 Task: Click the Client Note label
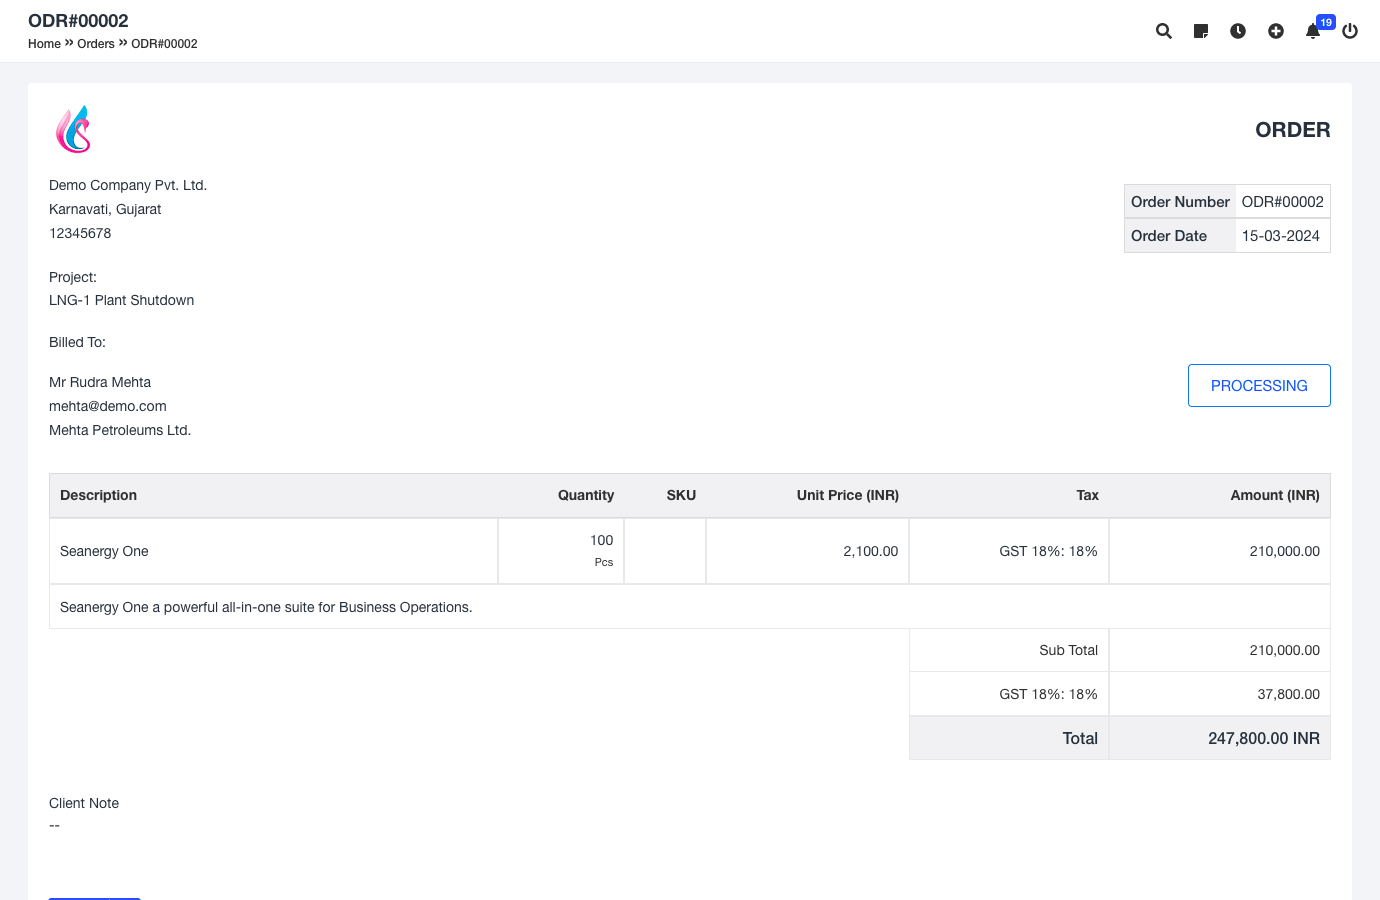coord(84,803)
